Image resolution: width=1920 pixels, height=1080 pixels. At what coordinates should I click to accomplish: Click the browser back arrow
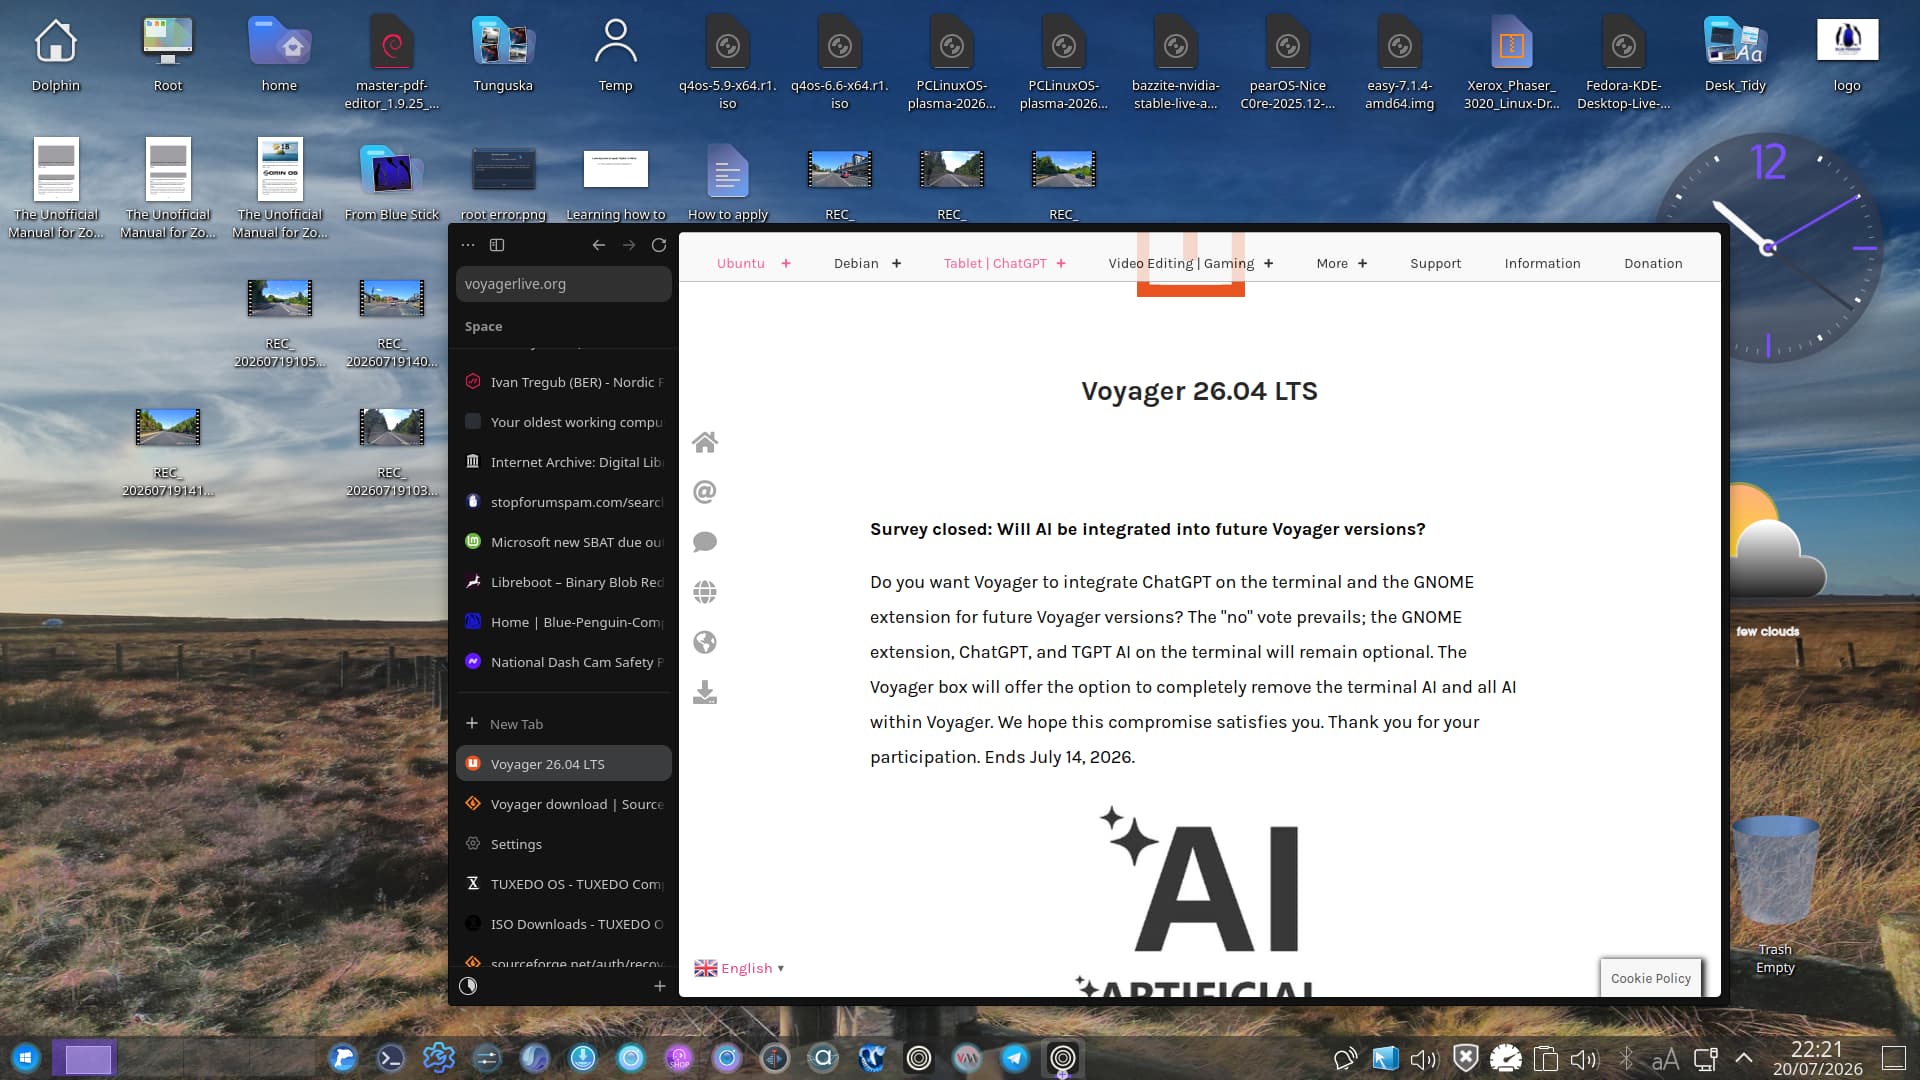pyautogui.click(x=598, y=245)
